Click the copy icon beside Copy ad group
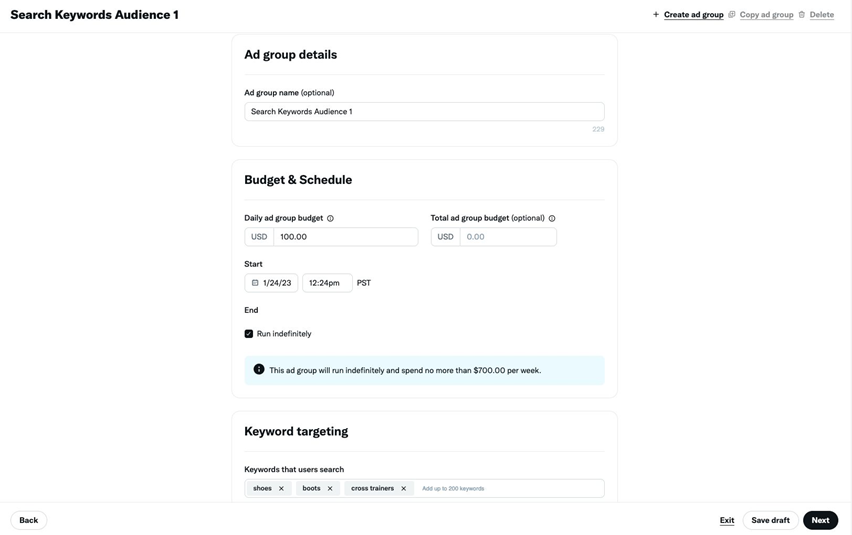 (x=732, y=15)
